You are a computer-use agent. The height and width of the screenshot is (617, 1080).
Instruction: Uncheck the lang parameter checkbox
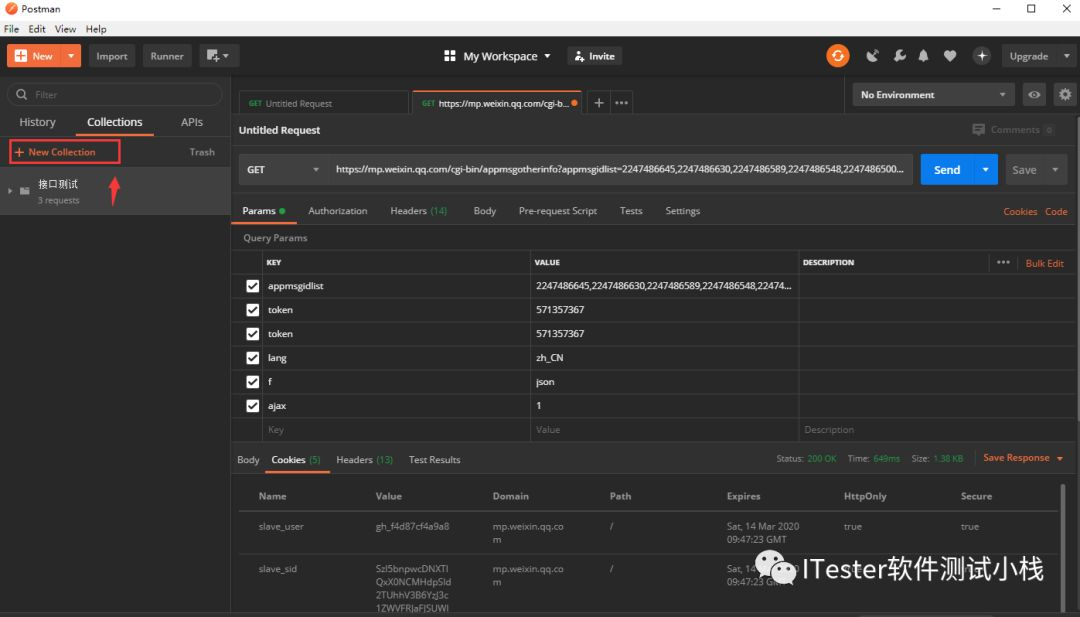tap(252, 358)
